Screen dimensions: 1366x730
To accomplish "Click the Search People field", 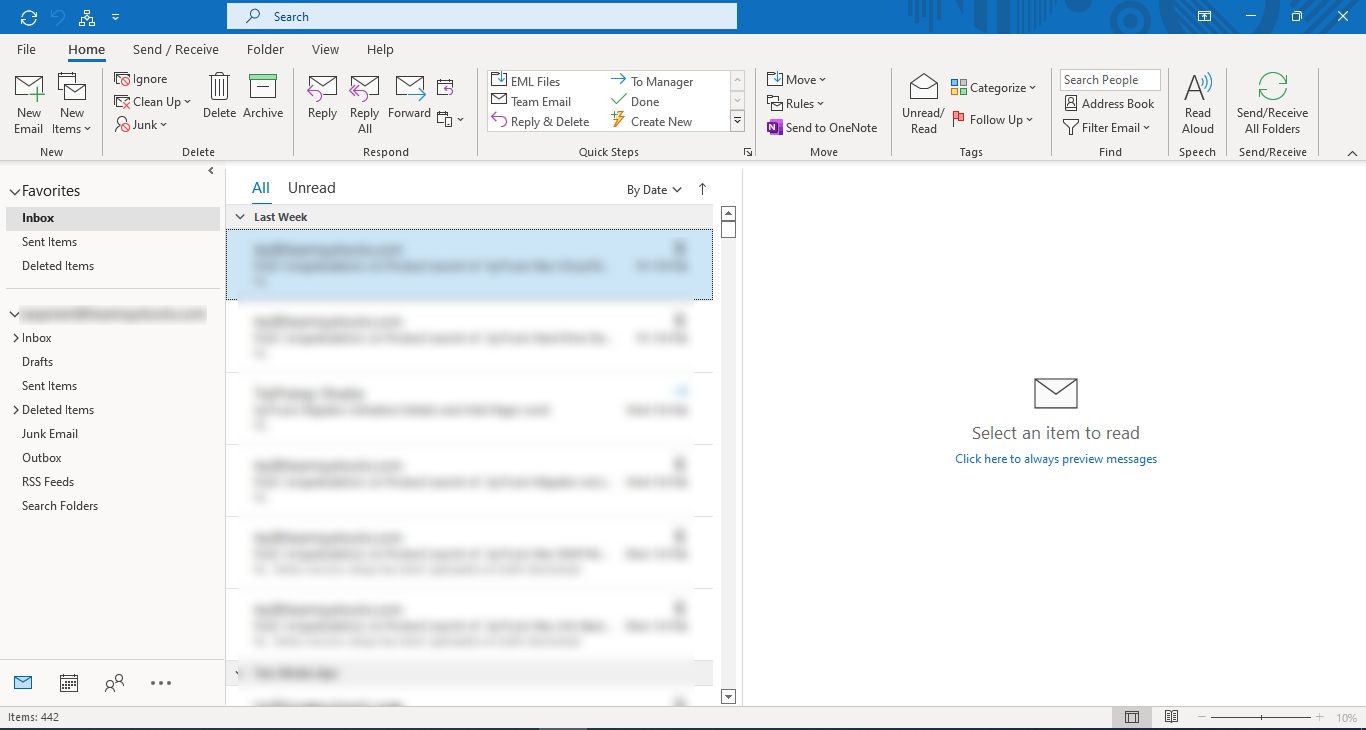I will pyautogui.click(x=1110, y=80).
